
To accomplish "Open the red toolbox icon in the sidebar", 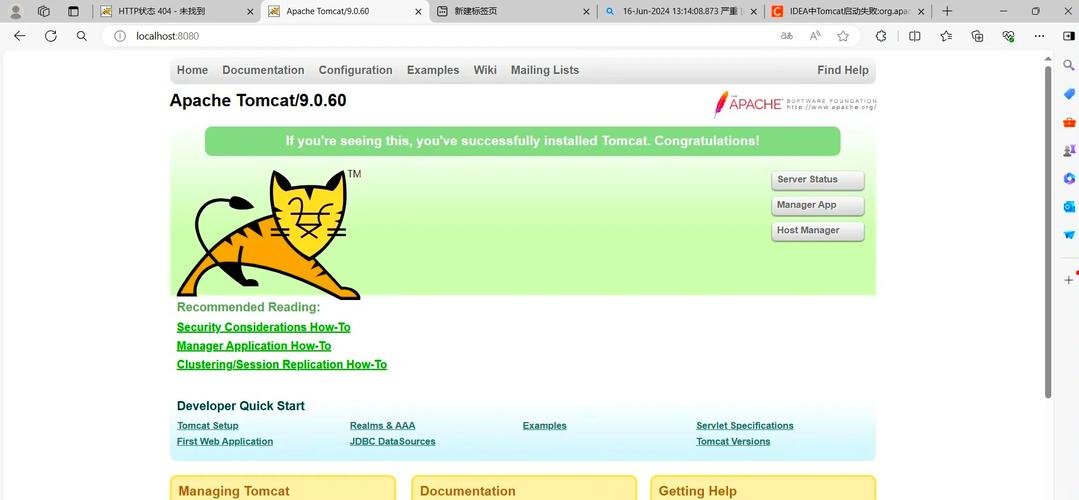I will point(1068,122).
